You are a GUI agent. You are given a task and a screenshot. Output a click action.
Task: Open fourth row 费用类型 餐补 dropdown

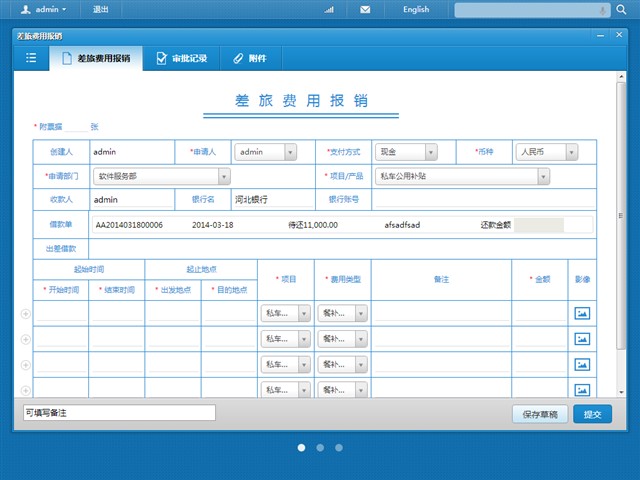342,390
